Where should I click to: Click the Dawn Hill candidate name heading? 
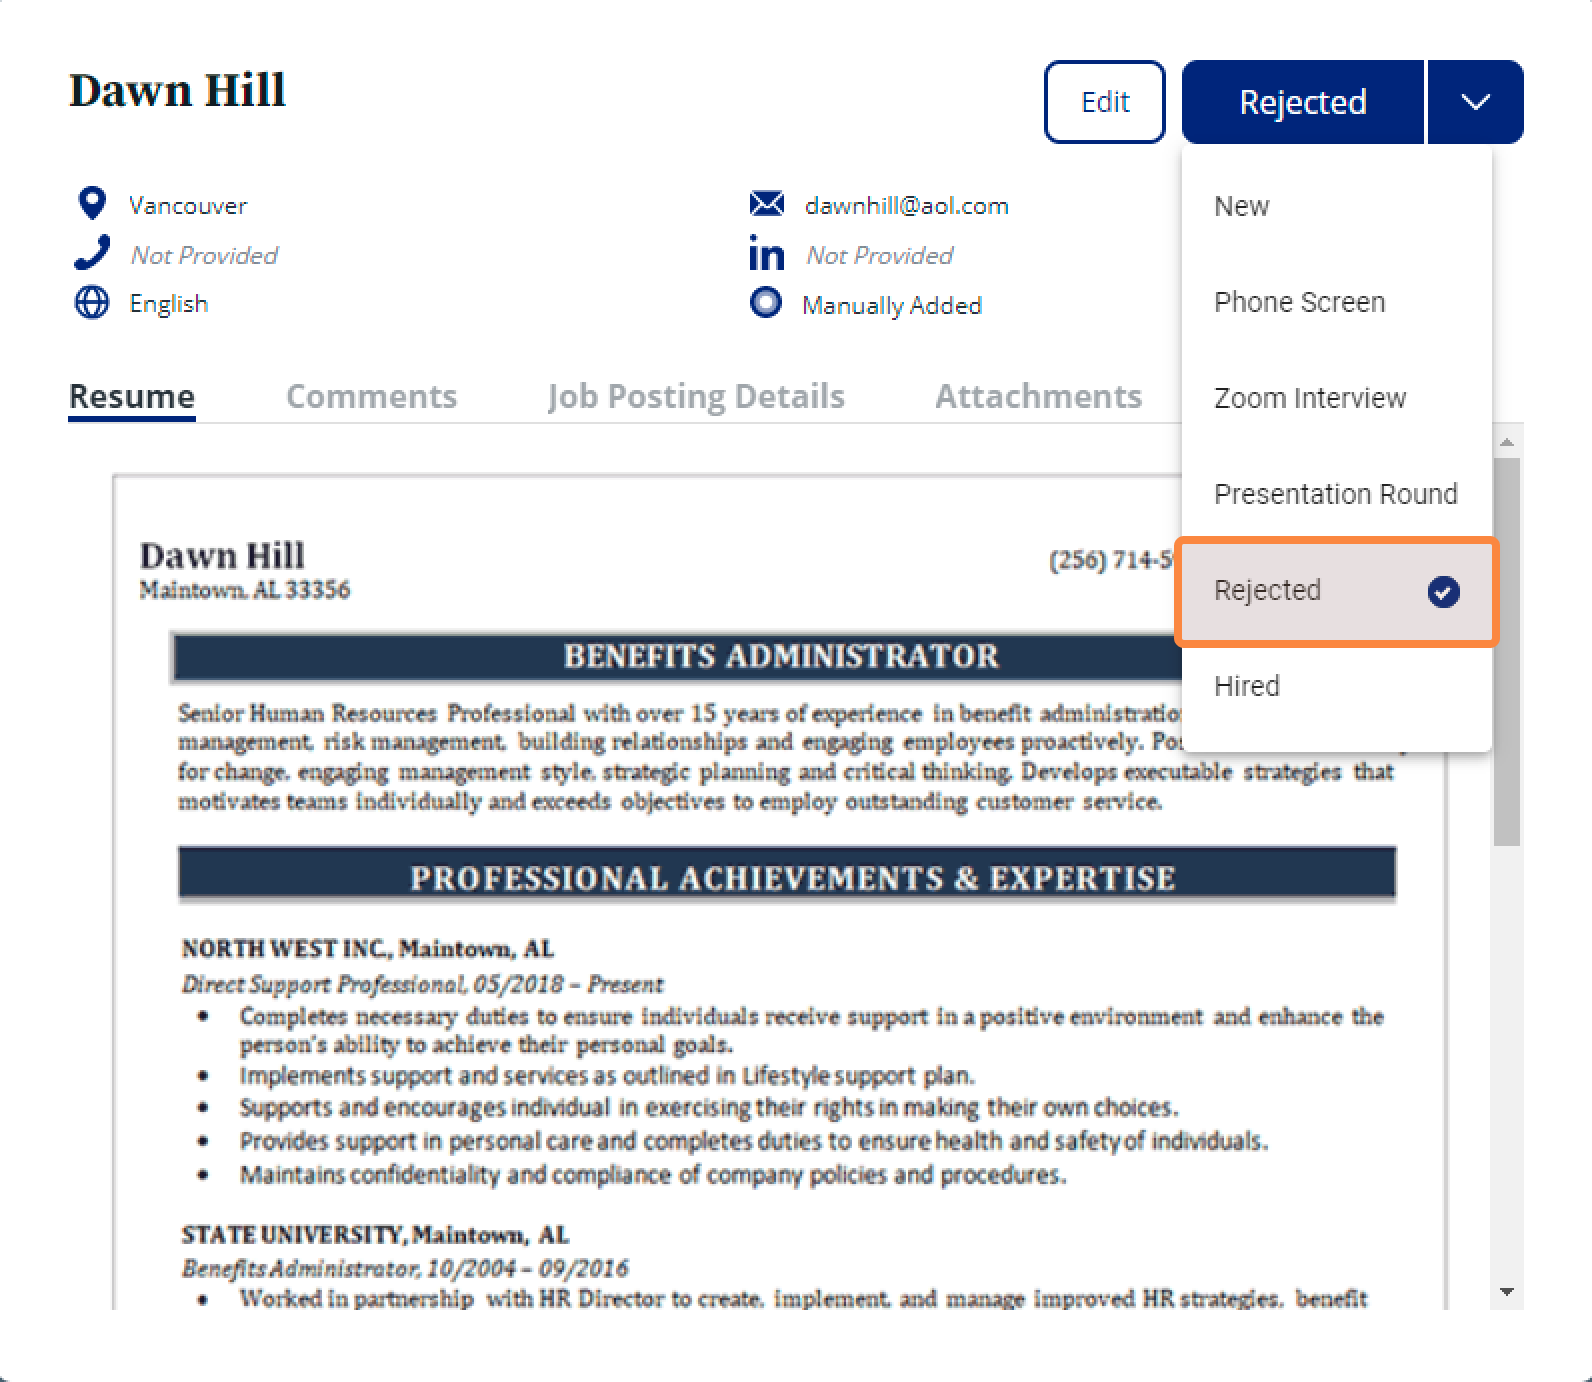pos(178,90)
